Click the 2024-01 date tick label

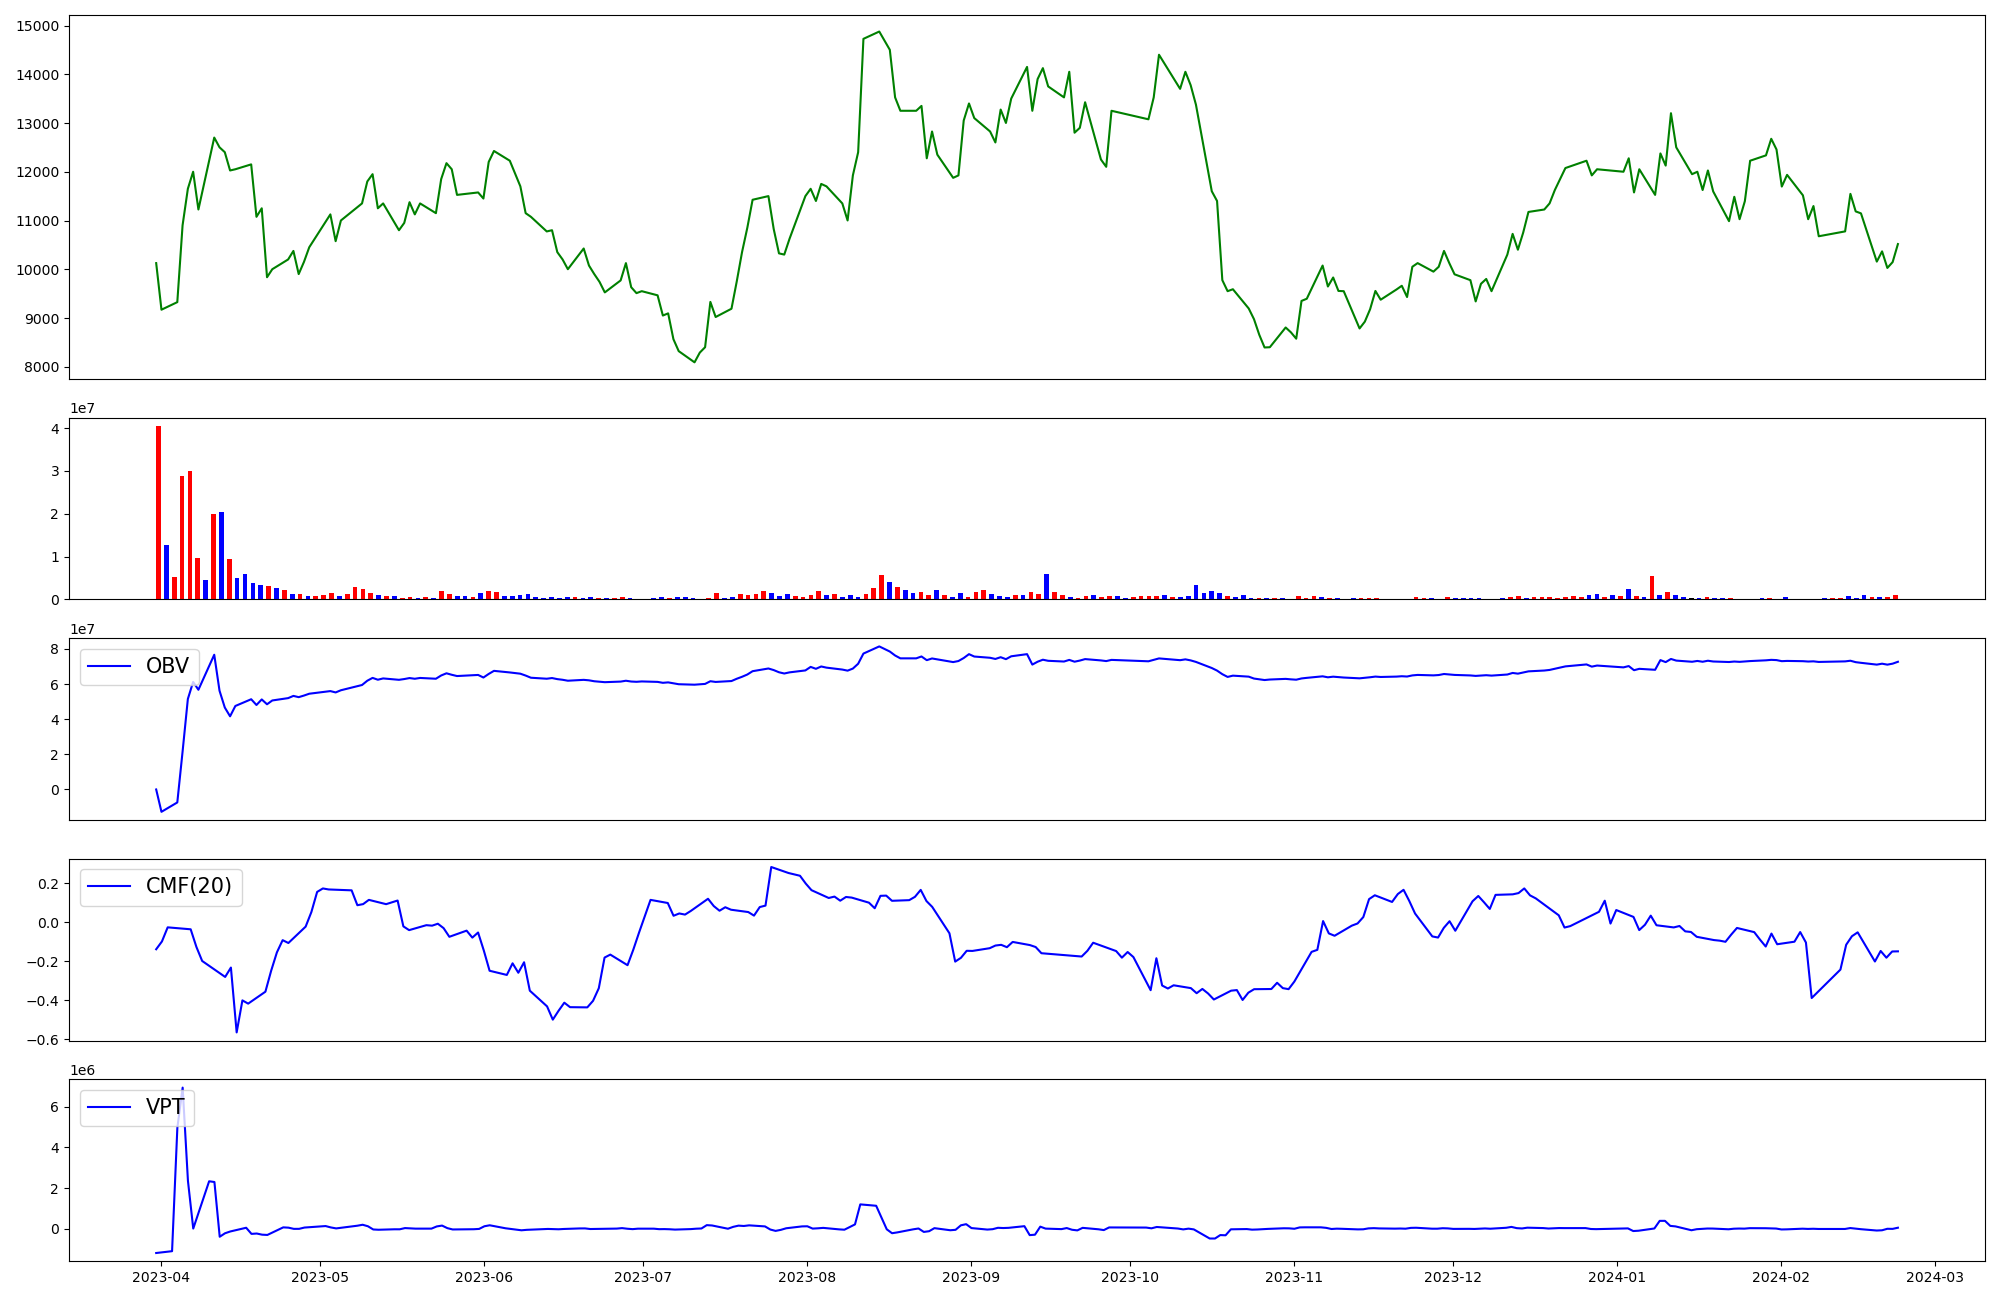click(x=1617, y=1277)
